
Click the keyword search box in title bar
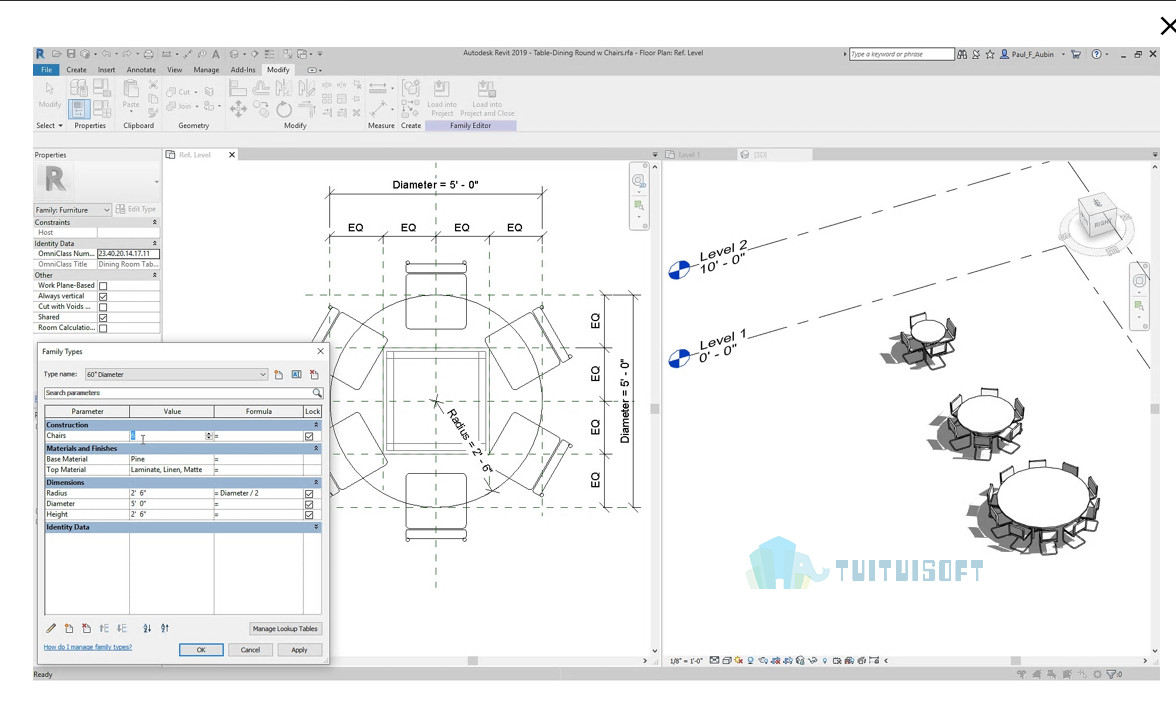tap(902, 54)
